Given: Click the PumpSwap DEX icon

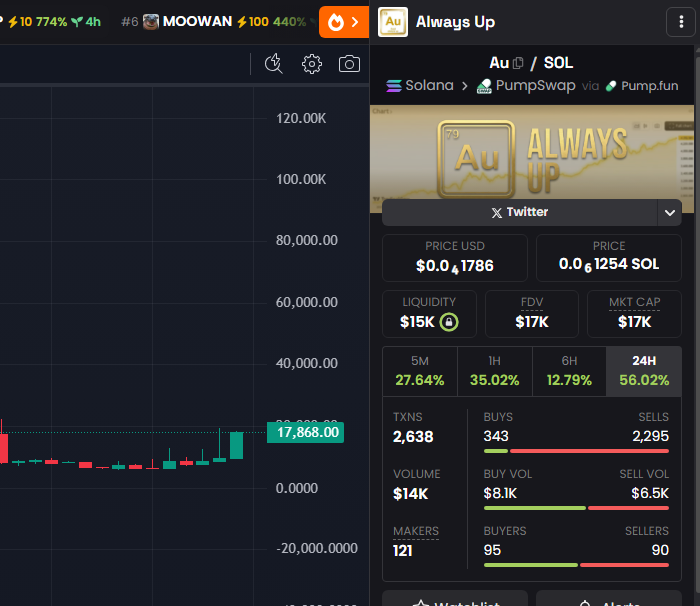Looking at the screenshot, I should (x=484, y=86).
